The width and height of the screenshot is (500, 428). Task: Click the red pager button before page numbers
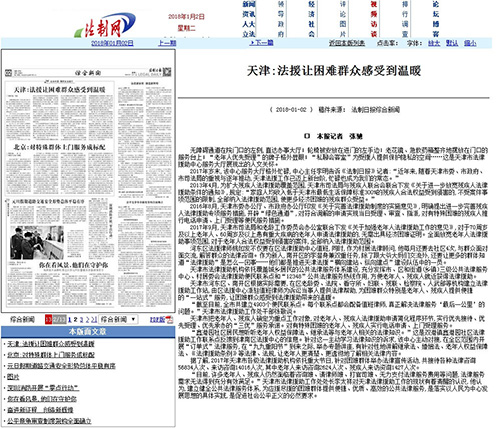pyautogui.click(x=49, y=319)
